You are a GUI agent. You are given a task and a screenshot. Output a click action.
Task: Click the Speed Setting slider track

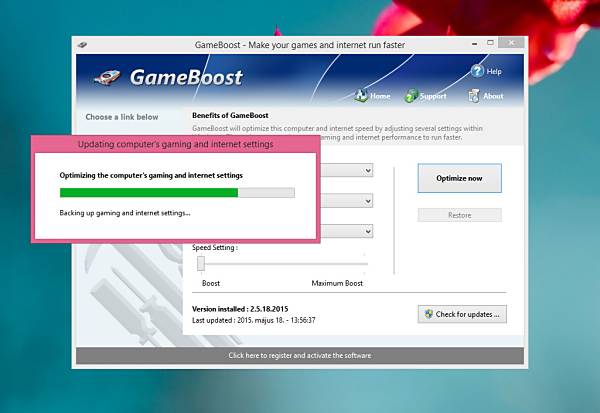(x=282, y=264)
